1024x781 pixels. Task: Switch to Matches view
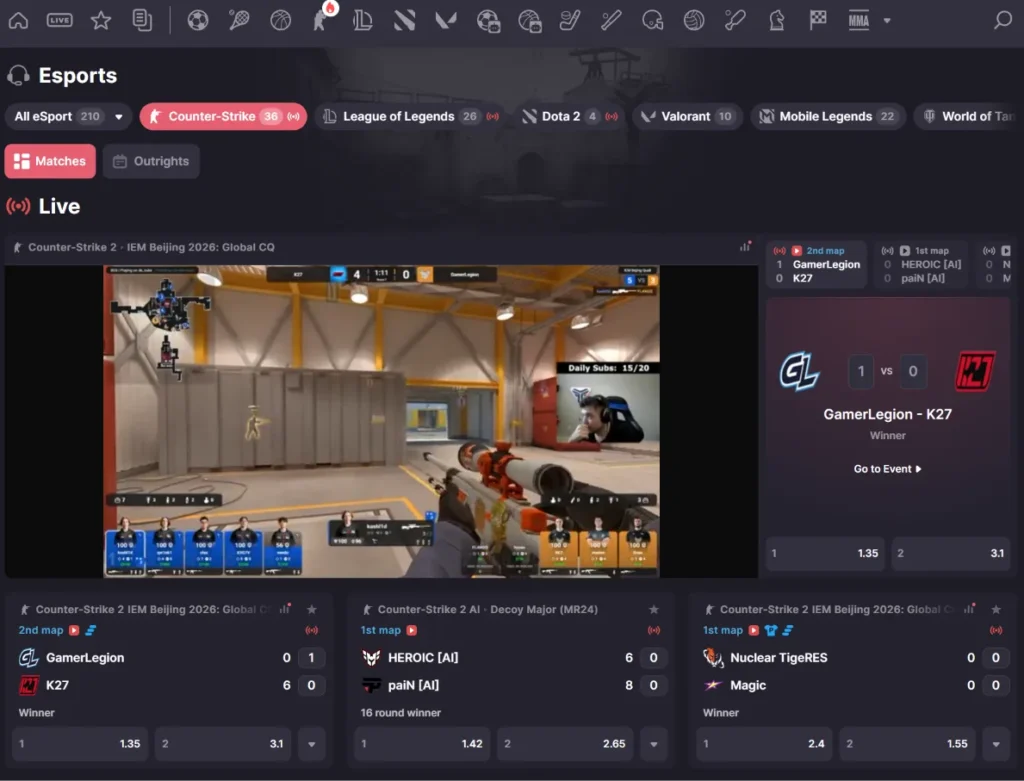(x=50, y=161)
